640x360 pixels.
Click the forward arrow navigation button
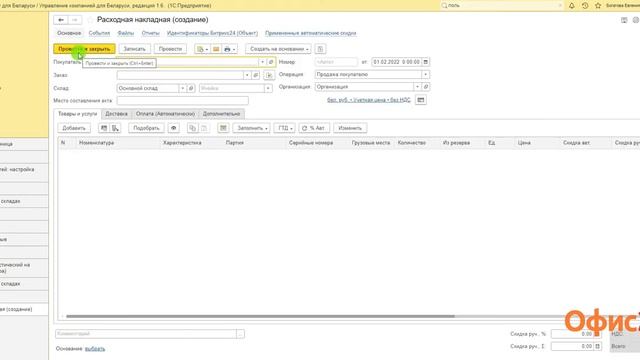pos(75,20)
